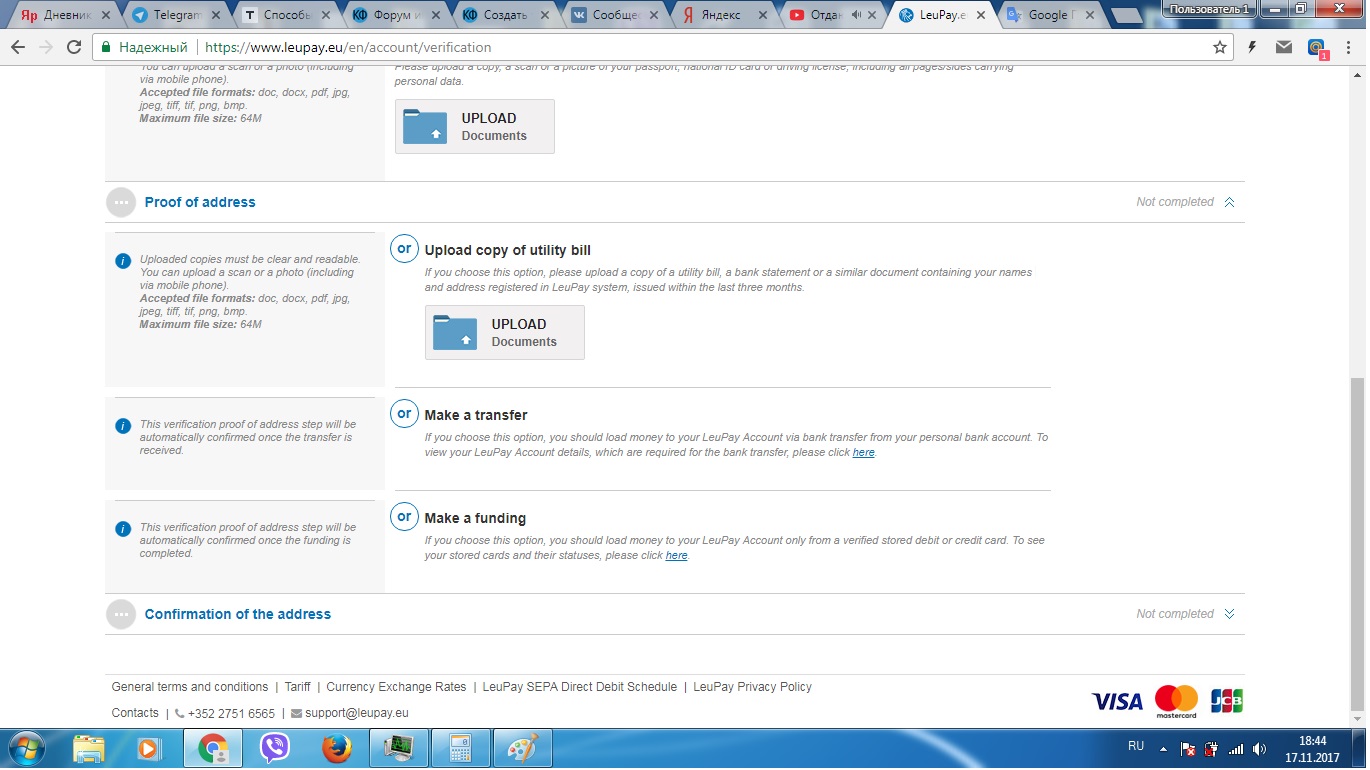Open the mail envelope extension
Image resolution: width=1370 pixels, height=770 pixels.
click(1284, 47)
